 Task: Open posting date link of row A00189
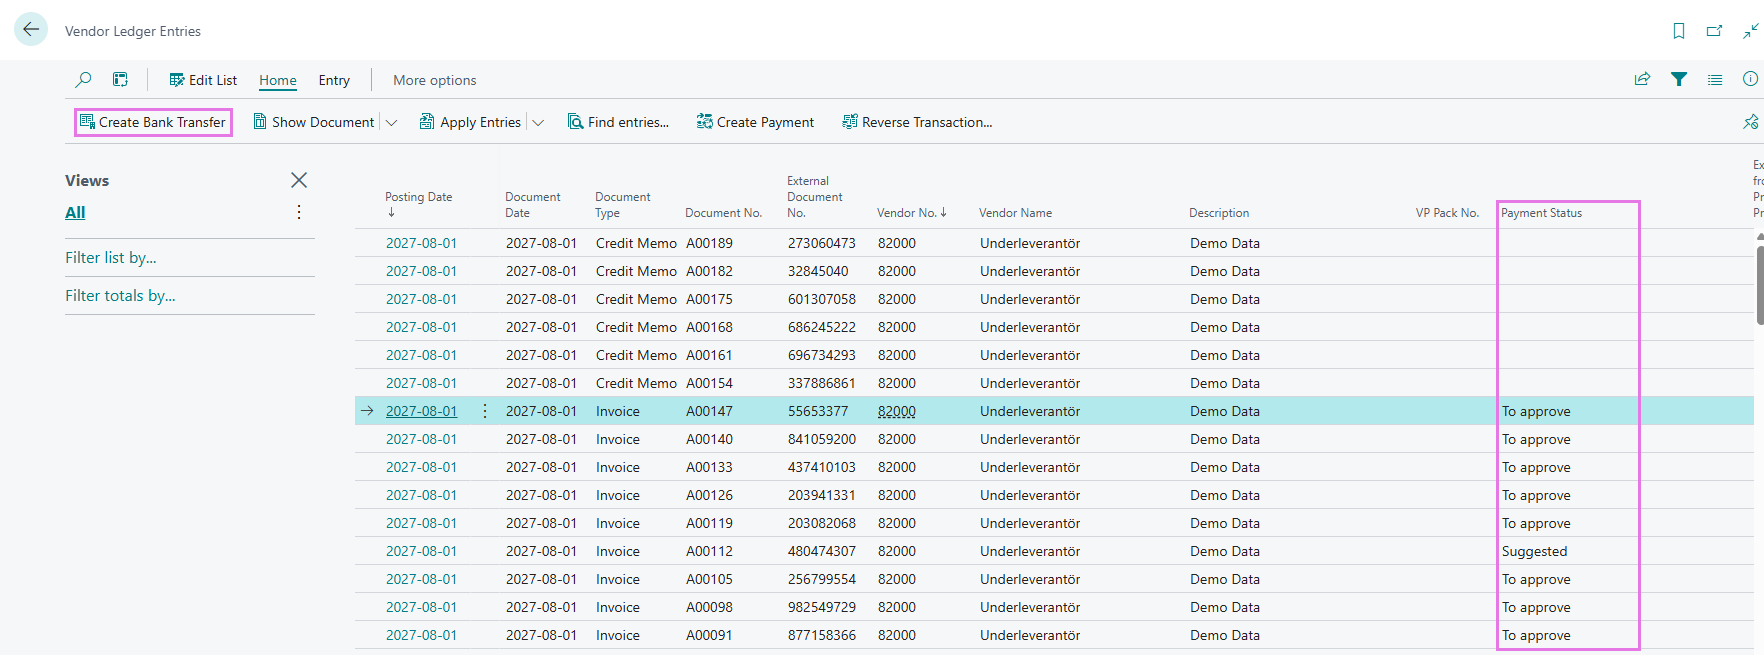(x=421, y=243)
